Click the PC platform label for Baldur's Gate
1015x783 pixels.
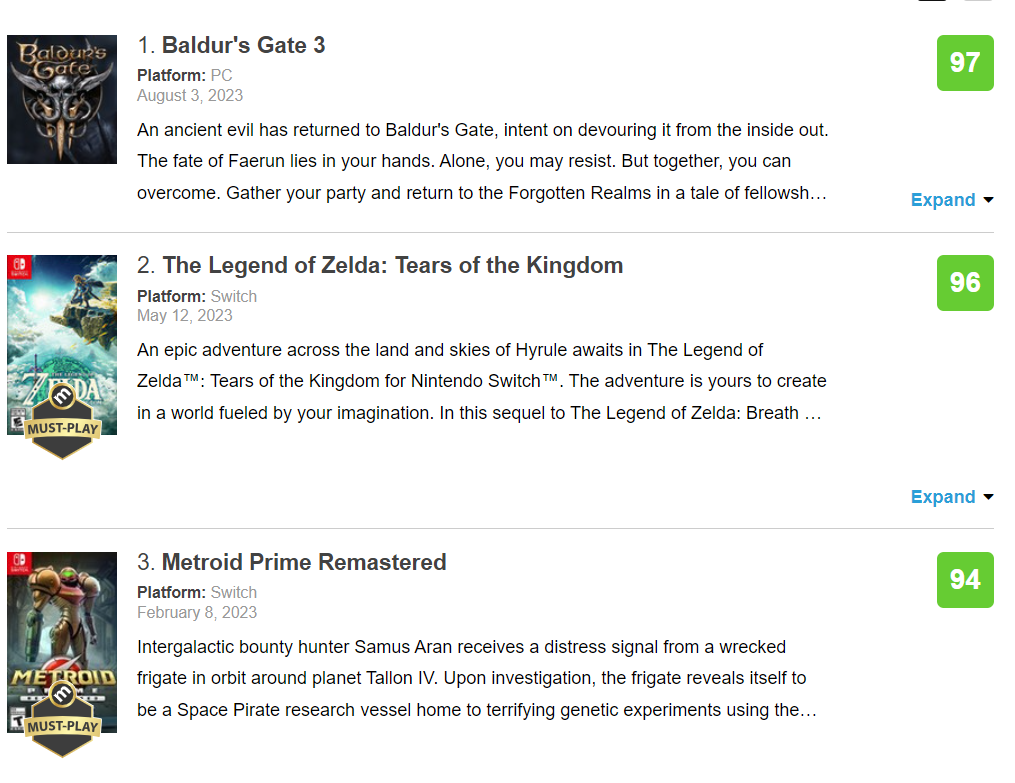click(x=221, y=76)
